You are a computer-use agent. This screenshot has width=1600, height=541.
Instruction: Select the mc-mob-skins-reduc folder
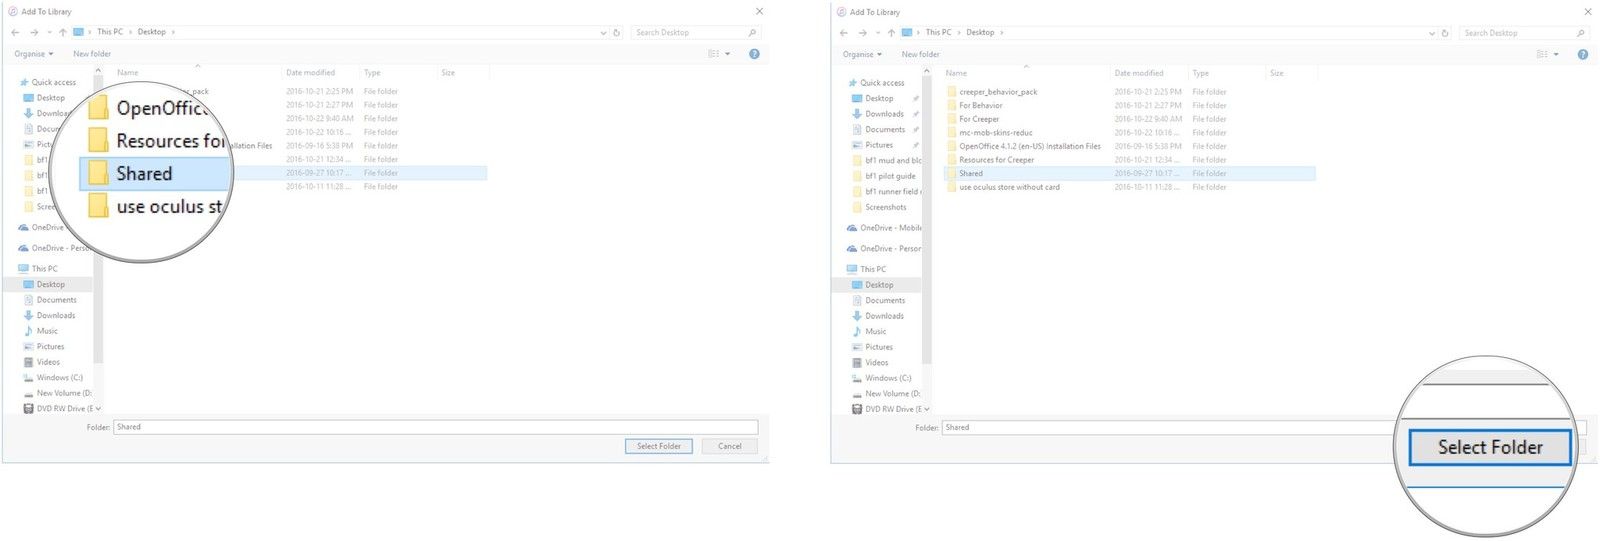(x=995, y=132)
